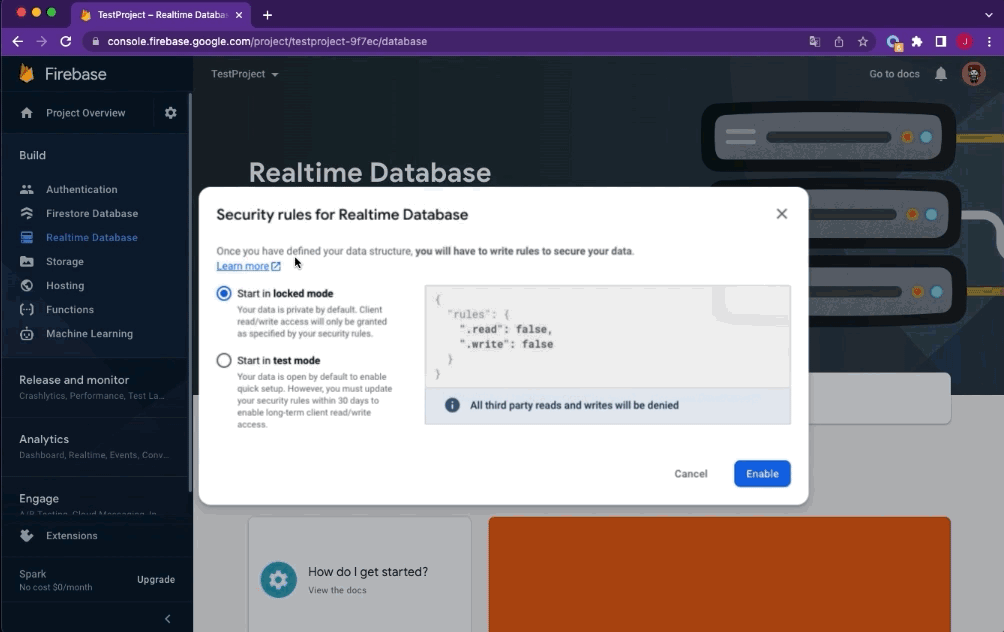
Task: Click the Hosting globe icon
Action: point(26,286)
